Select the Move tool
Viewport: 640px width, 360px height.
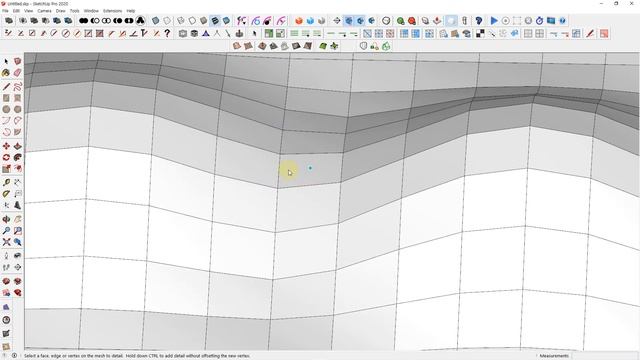click(6, 146)
